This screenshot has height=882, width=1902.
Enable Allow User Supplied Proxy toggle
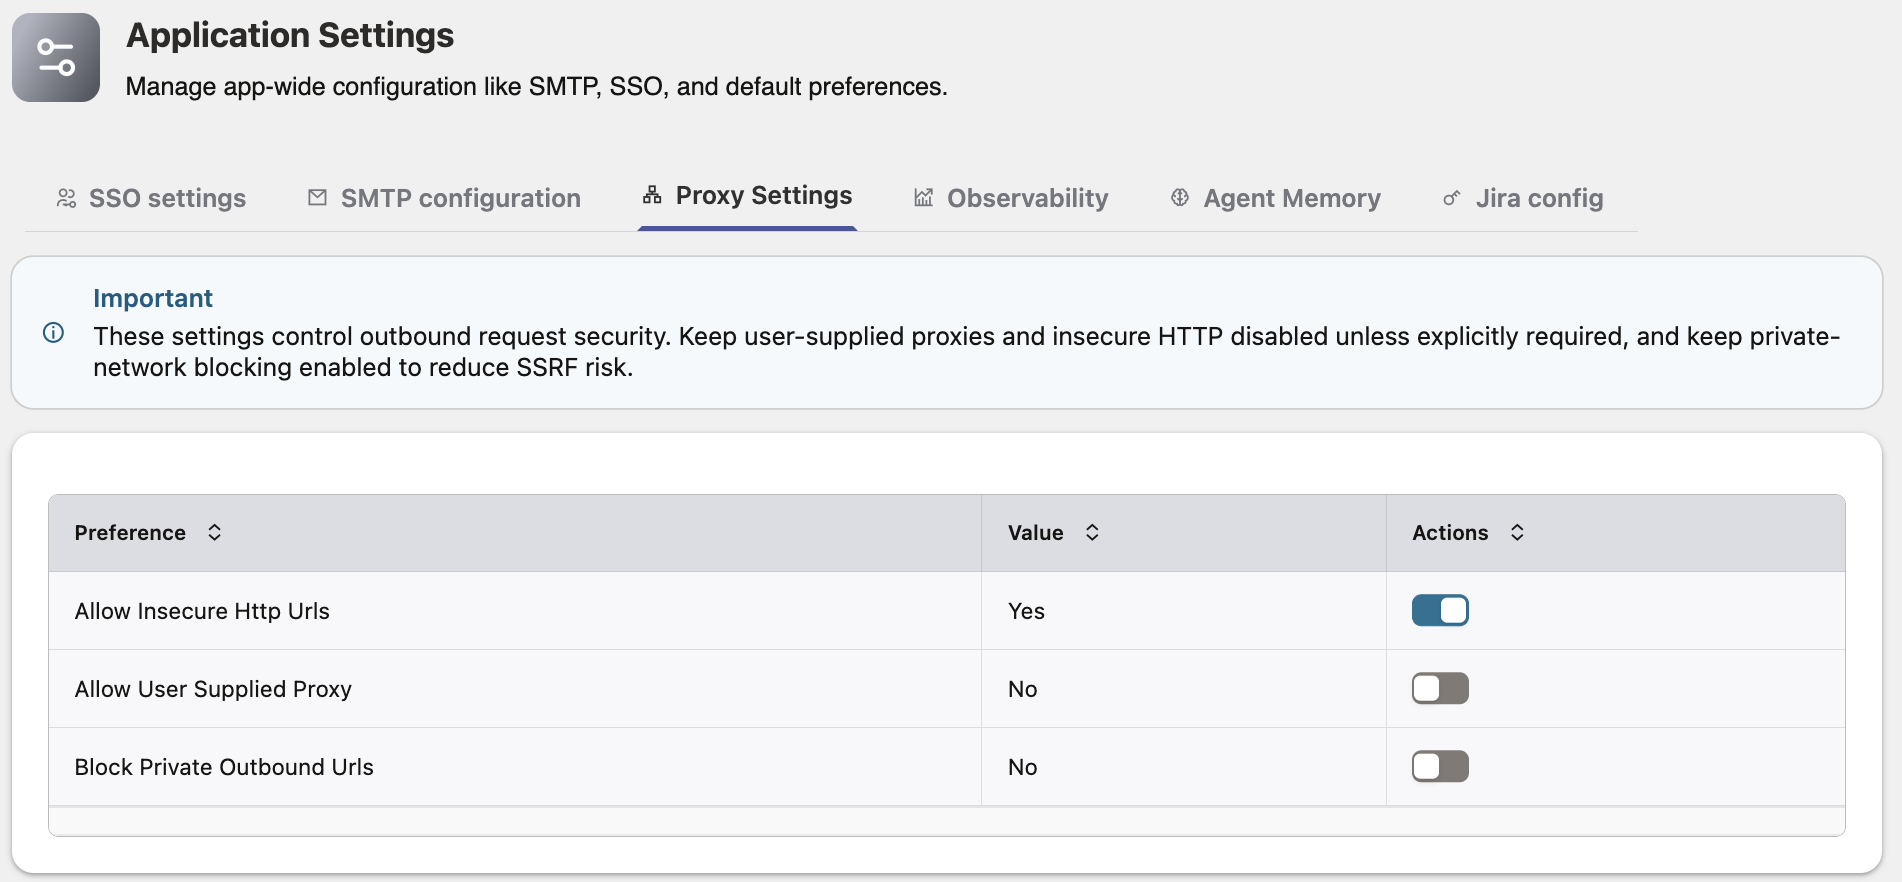(1440, 688)
